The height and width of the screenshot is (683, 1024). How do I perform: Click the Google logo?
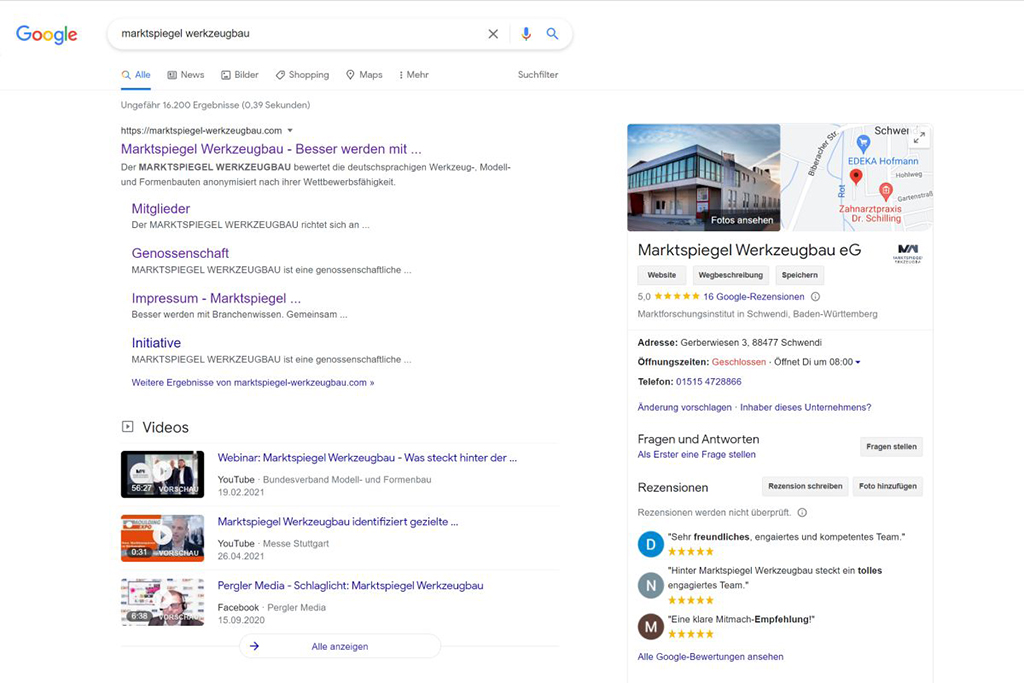coord(46,34)
